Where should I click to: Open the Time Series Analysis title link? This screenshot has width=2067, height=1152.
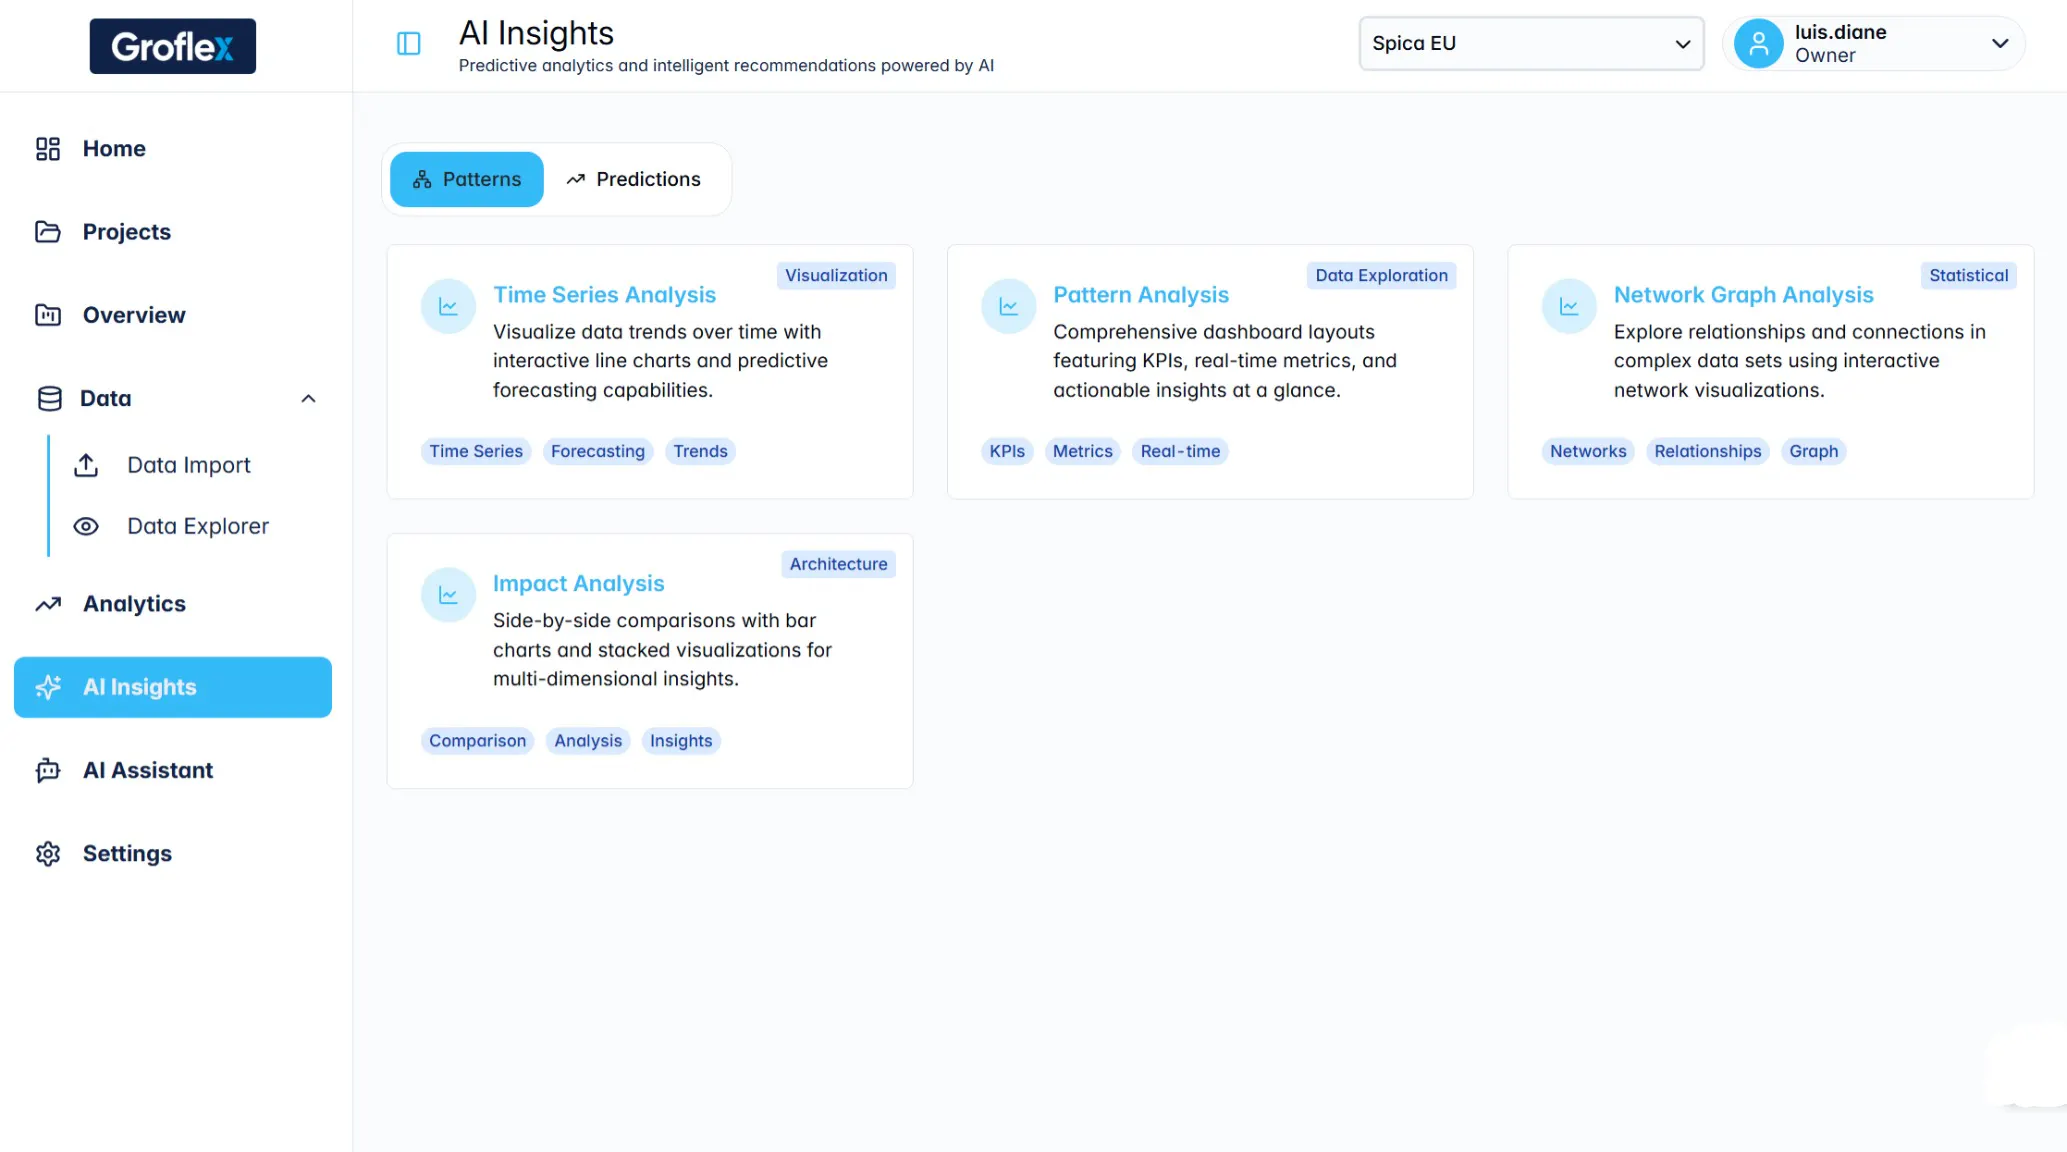(604, 295)
